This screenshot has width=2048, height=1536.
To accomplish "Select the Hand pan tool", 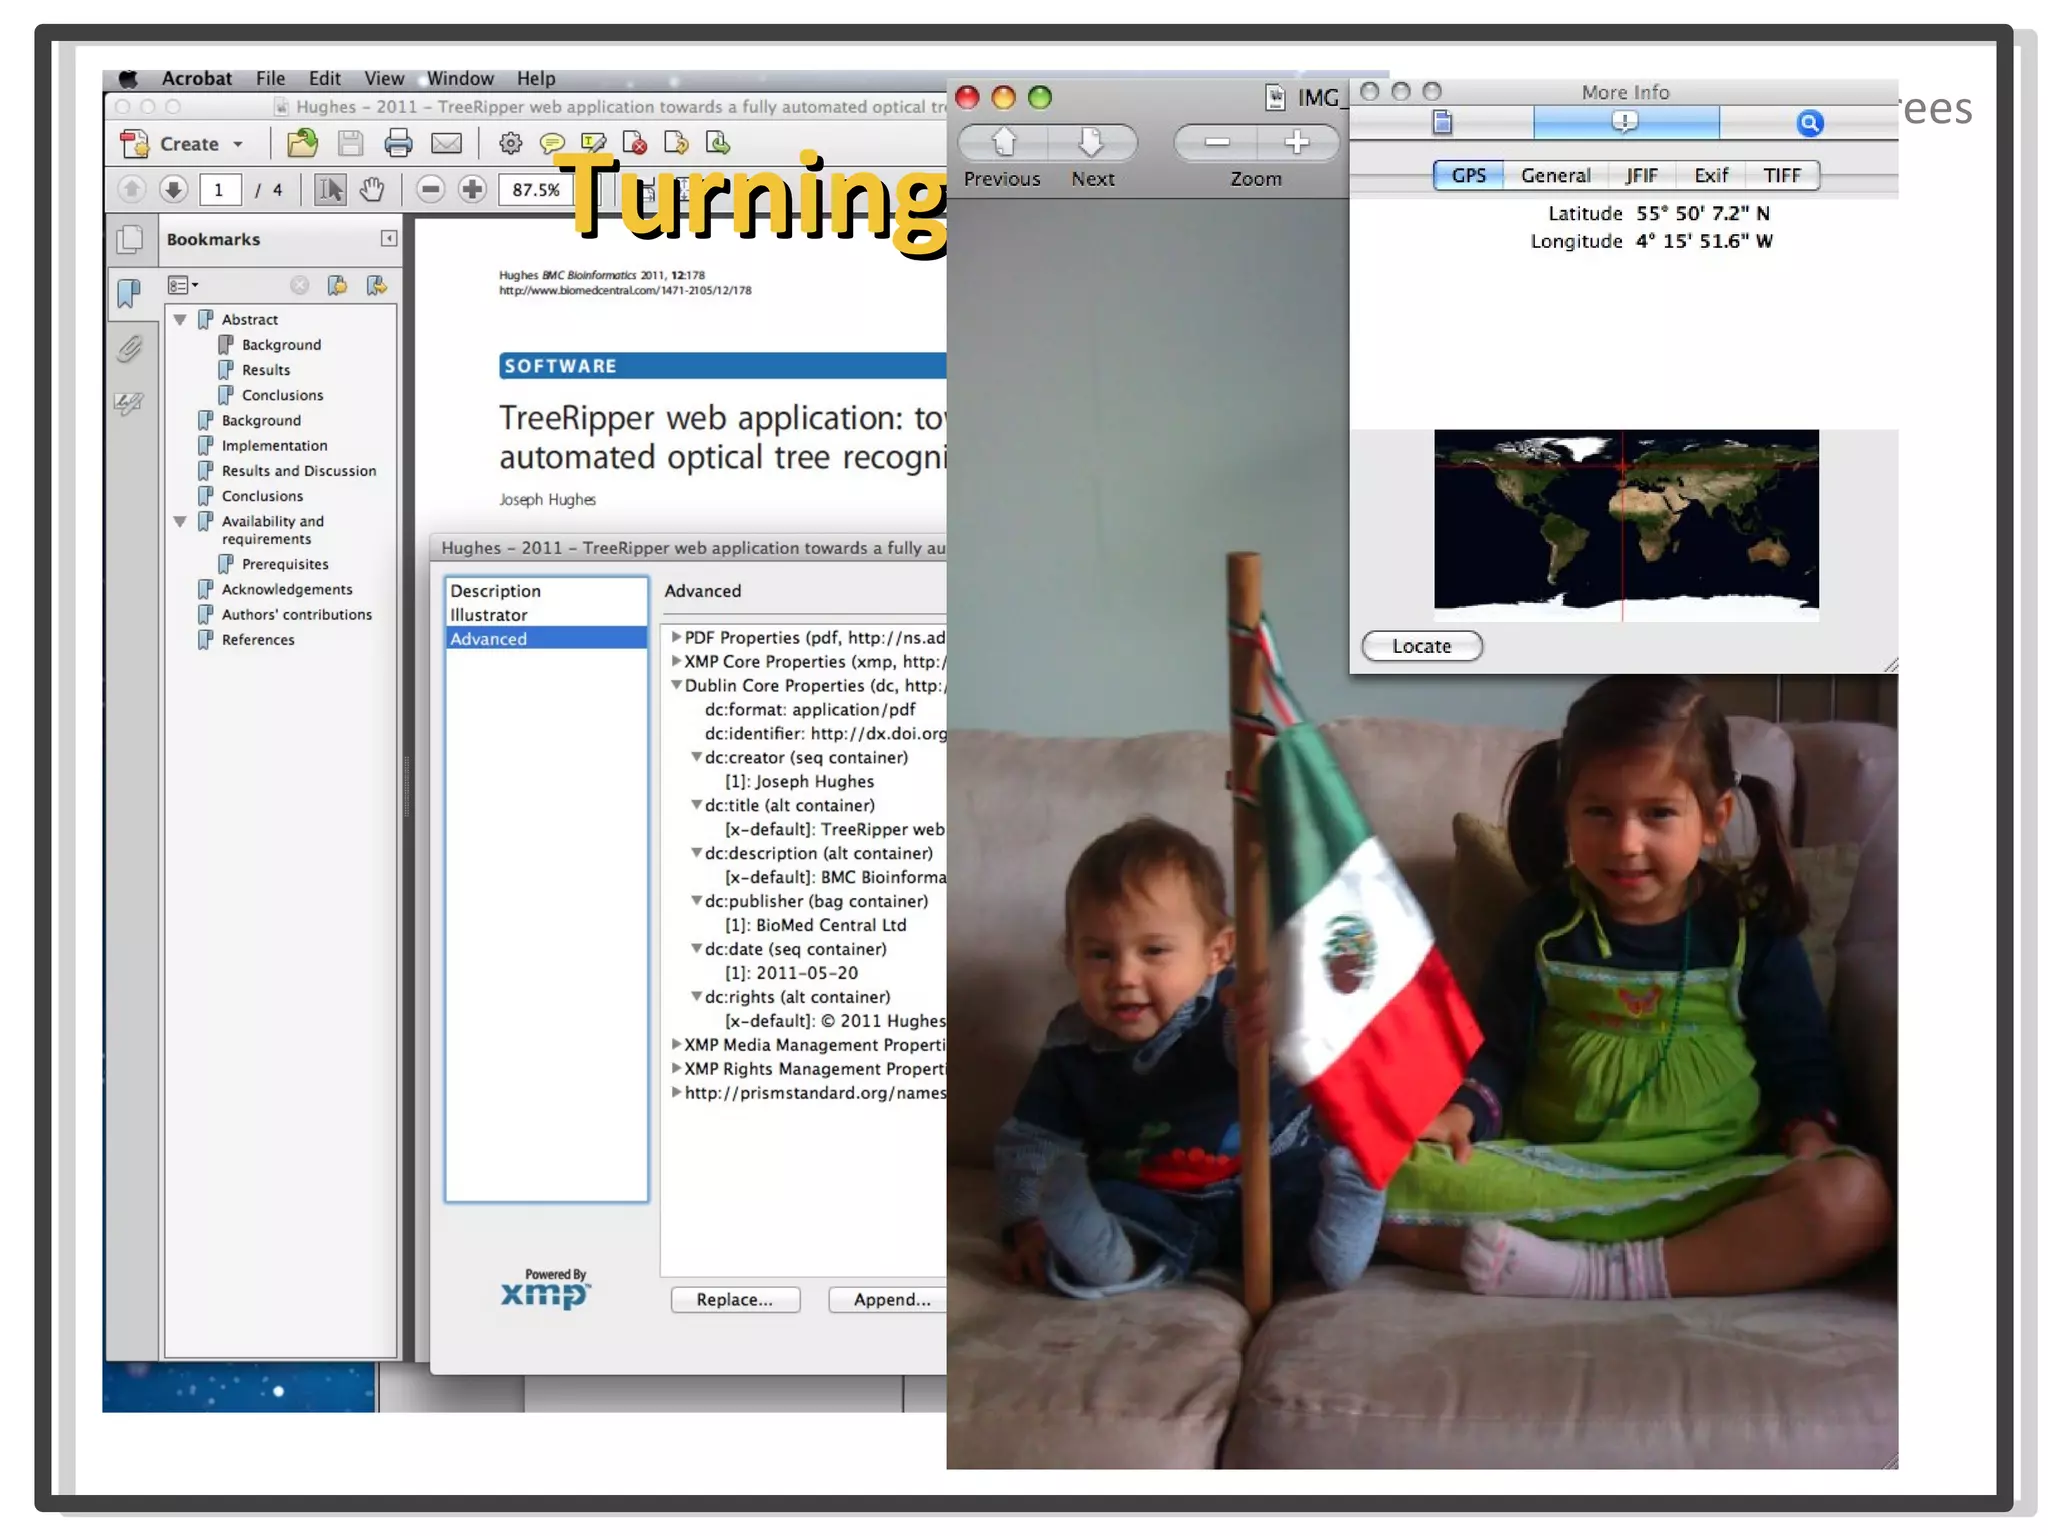I will pyautogui.click(x=372, y=189).
